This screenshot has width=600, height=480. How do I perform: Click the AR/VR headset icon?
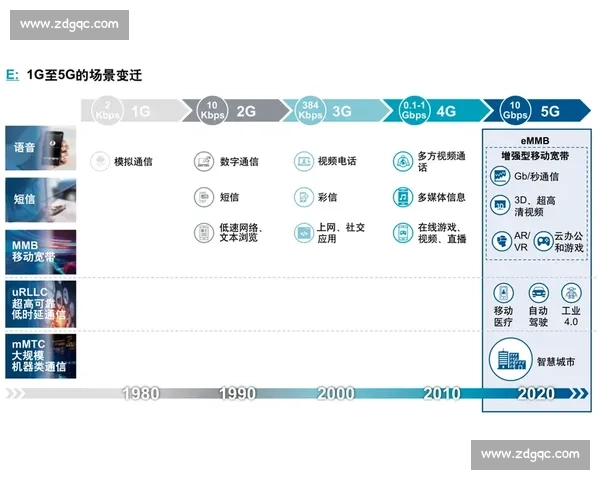tap(502, 241)
